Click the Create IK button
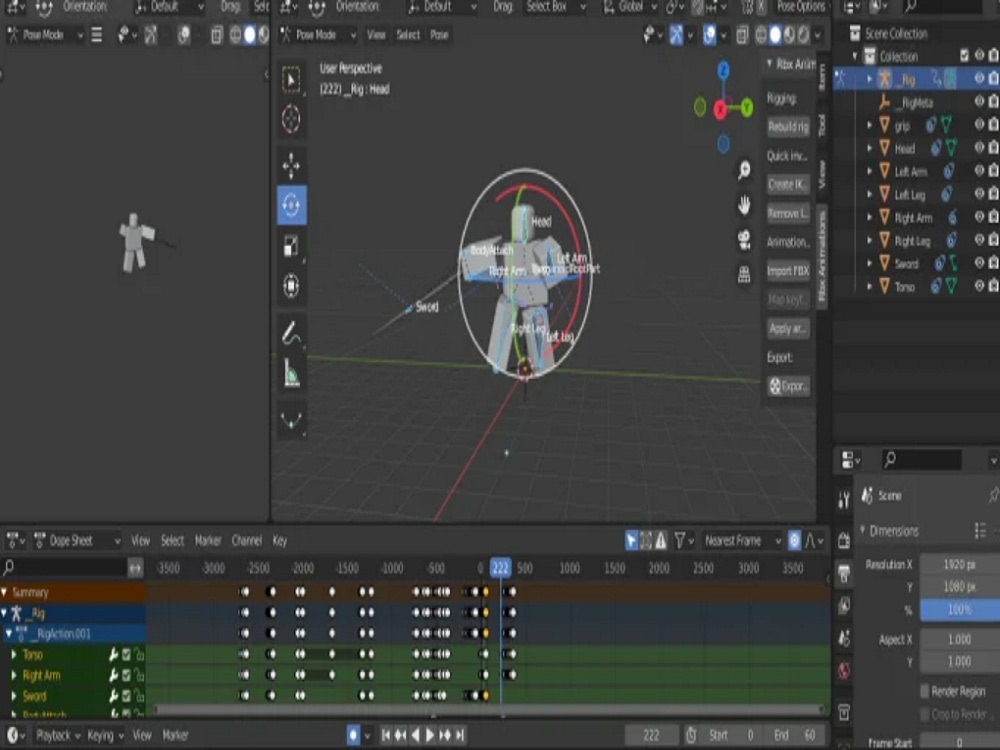The width and height of the screenshot is (1000, 750). click(x=788, y=184)
